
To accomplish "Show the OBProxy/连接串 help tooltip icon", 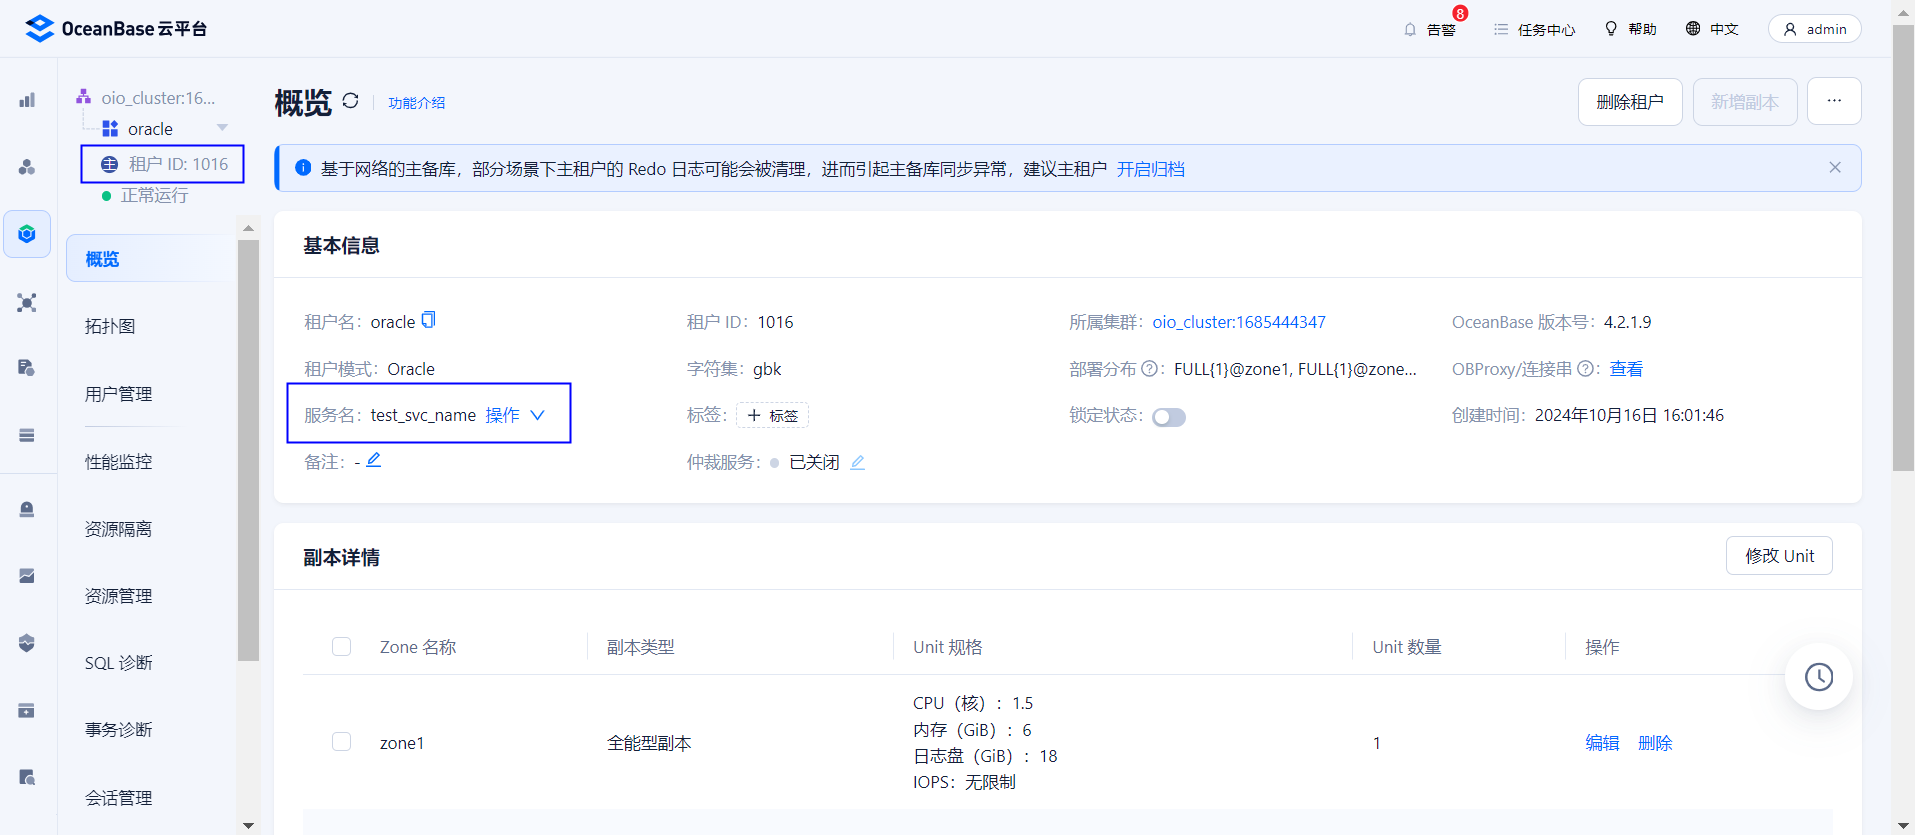I will coord(1585,369).
